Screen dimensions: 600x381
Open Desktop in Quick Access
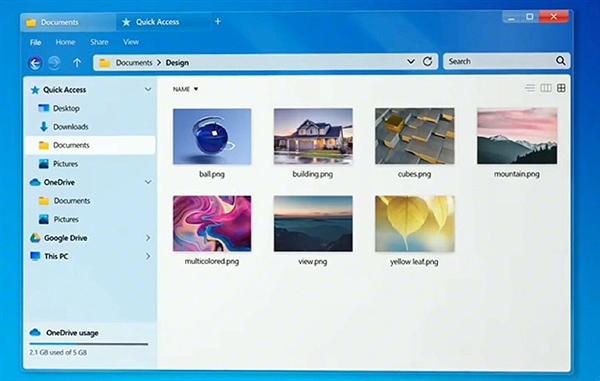pos(90,108)
